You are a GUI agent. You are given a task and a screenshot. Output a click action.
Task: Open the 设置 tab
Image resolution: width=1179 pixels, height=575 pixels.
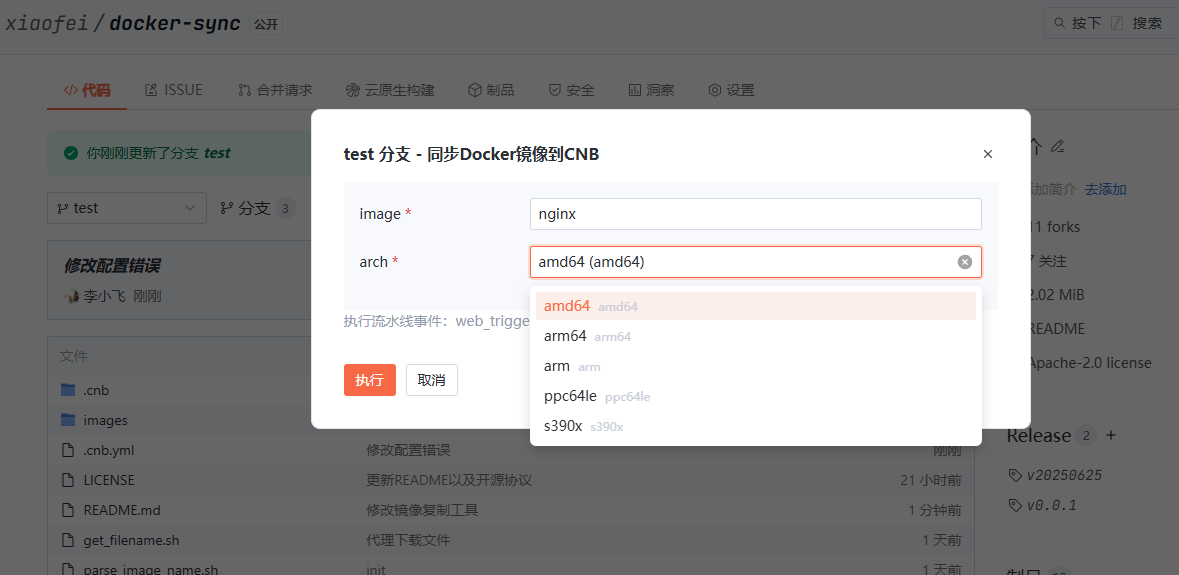pos(731,90)
